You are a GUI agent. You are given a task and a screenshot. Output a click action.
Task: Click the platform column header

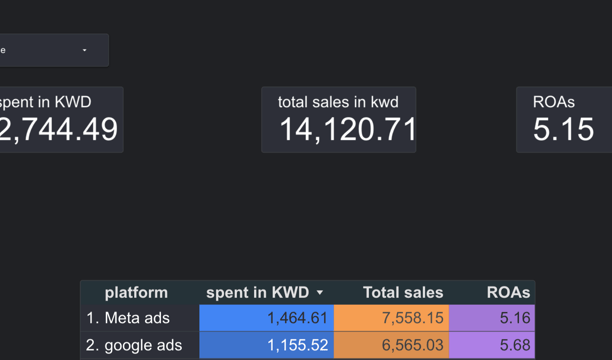click(136, 292)
